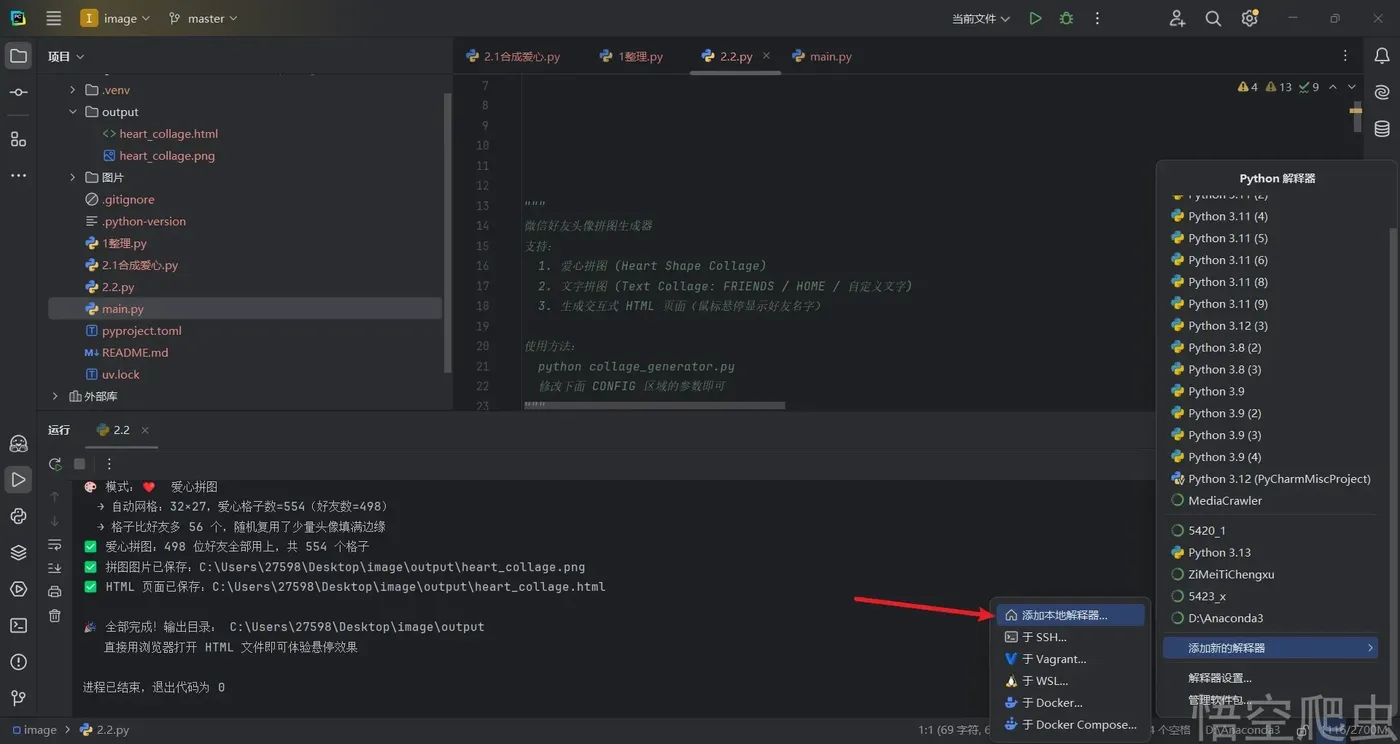Select the ZiMeiTiChengxu interpreter
The width and height of the screenshot is (1400, 744).
coord(1270,575)
